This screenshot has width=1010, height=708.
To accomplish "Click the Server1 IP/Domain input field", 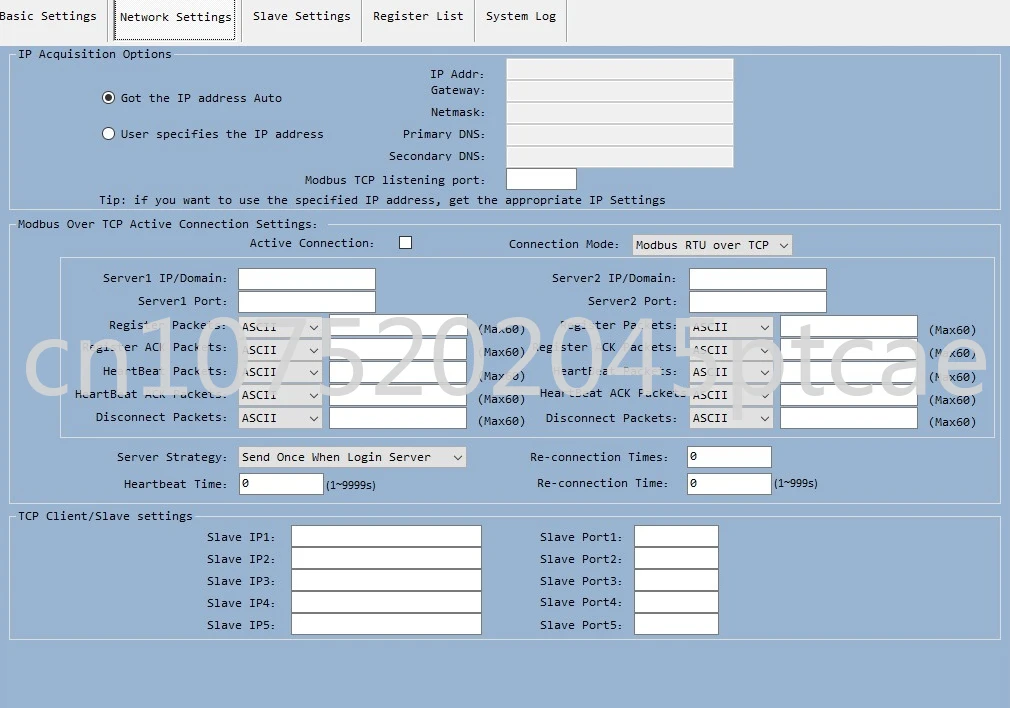I will click(x=307, y=279).
